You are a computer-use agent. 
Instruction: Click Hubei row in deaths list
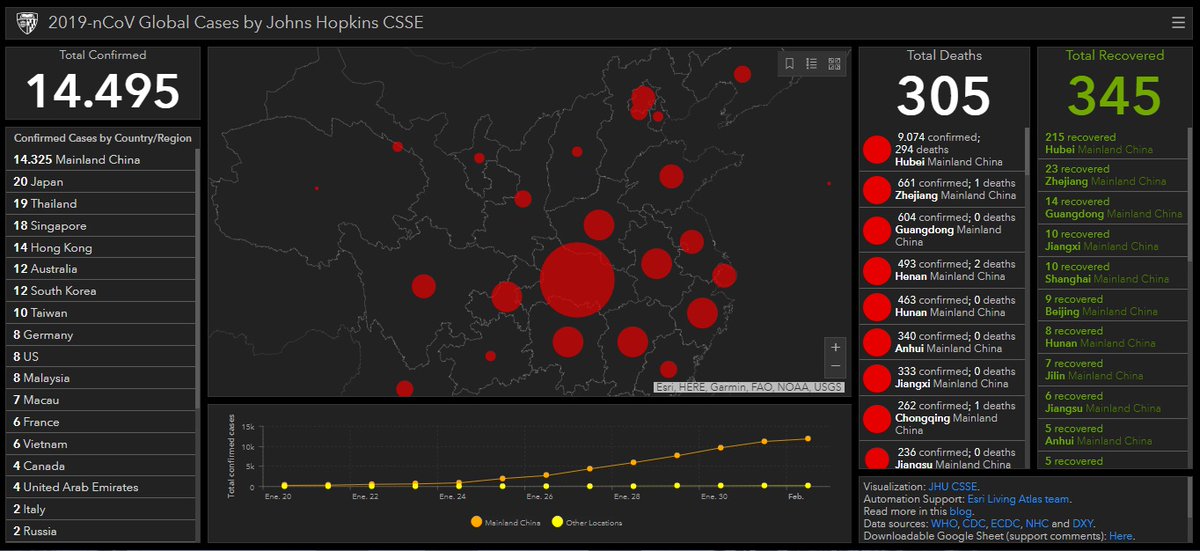[x=942, y=149]
